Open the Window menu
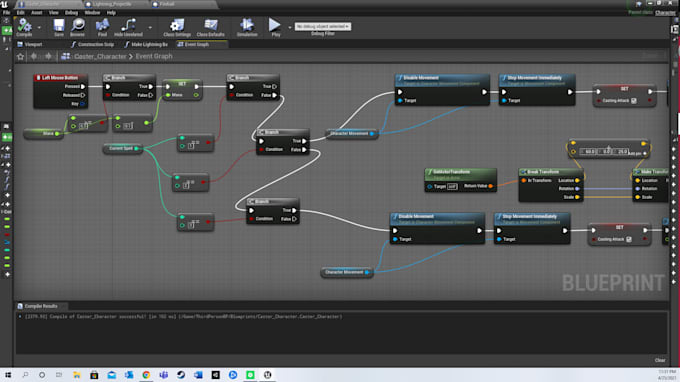The image size is (680, 382). coord(92,13)
